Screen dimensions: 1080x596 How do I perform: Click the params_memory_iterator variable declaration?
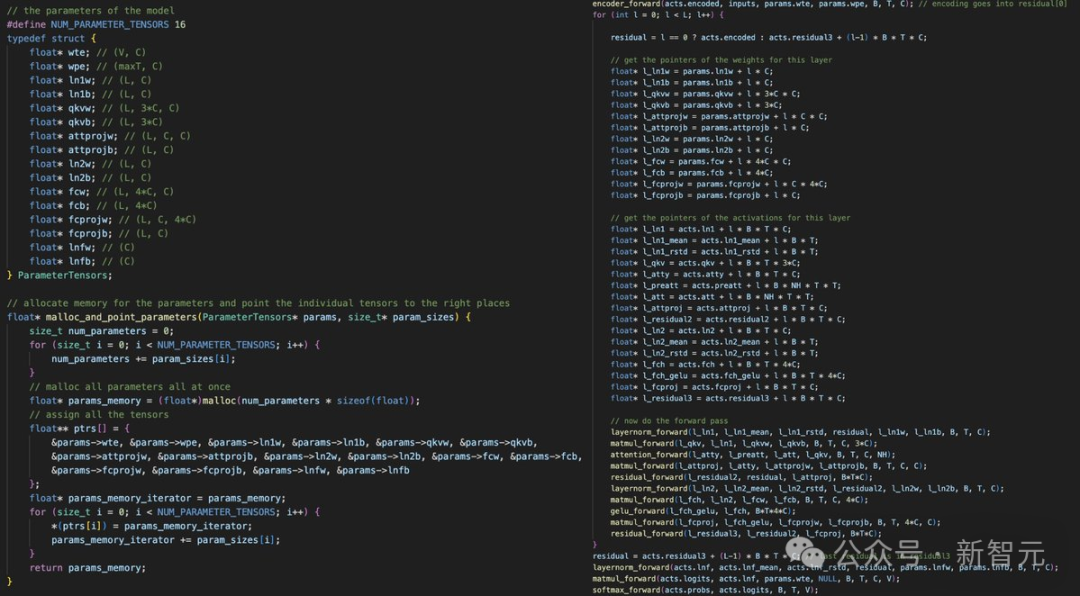(x=125, y=497)
